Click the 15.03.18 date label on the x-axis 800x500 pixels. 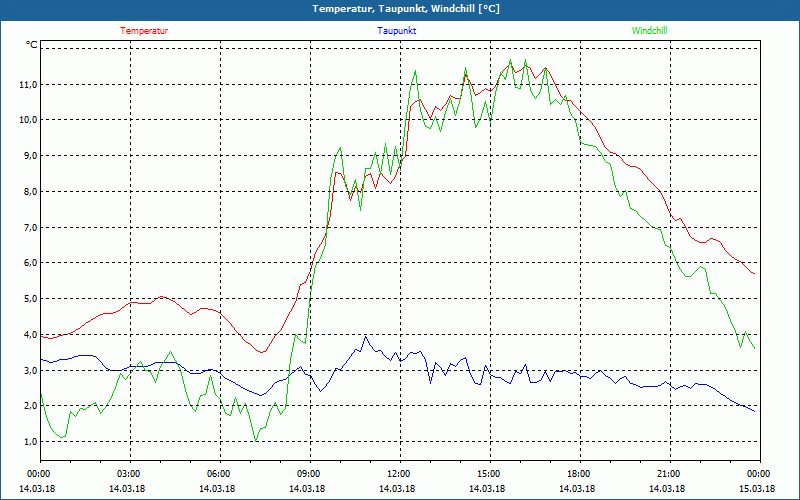pyautogui.click(x=757, y=489)
